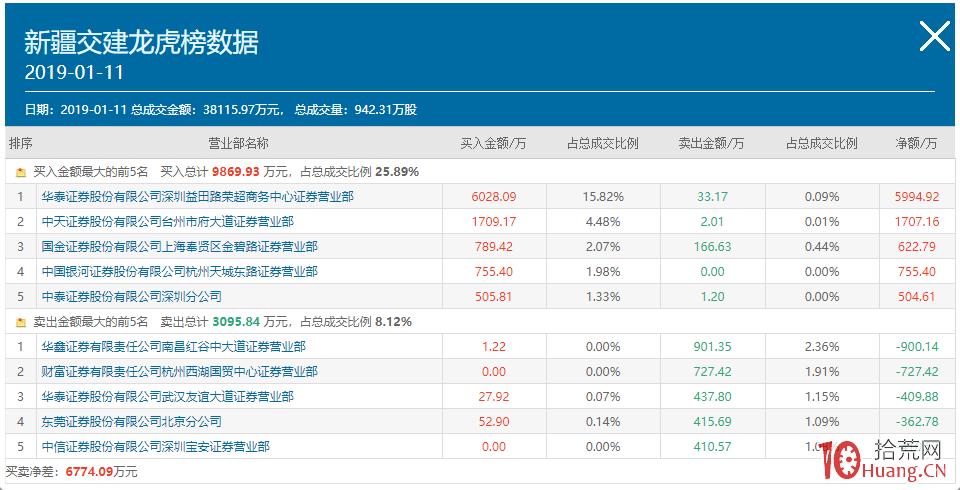Click the icon beside 买入金额最大的前5名

tap(21, 173)
